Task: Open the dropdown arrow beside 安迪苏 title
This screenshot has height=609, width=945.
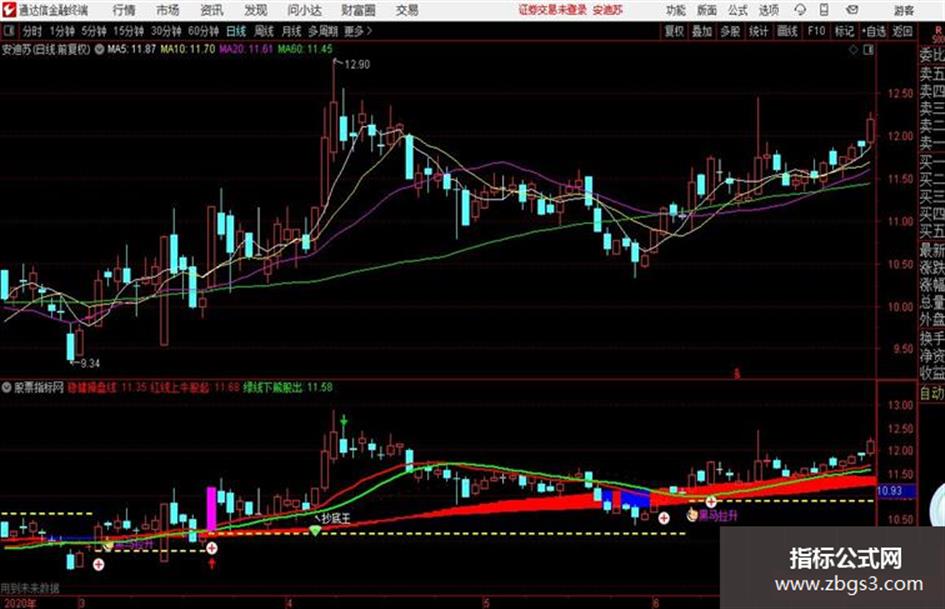Action: click(x=98, y=49)
